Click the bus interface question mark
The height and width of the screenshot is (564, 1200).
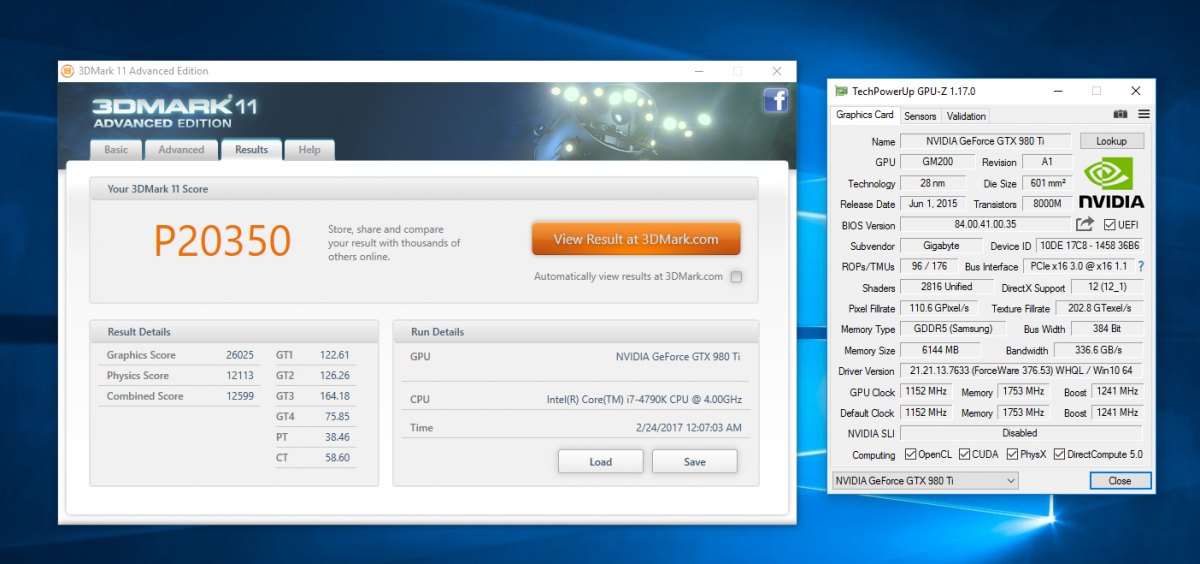point(1141,267)
